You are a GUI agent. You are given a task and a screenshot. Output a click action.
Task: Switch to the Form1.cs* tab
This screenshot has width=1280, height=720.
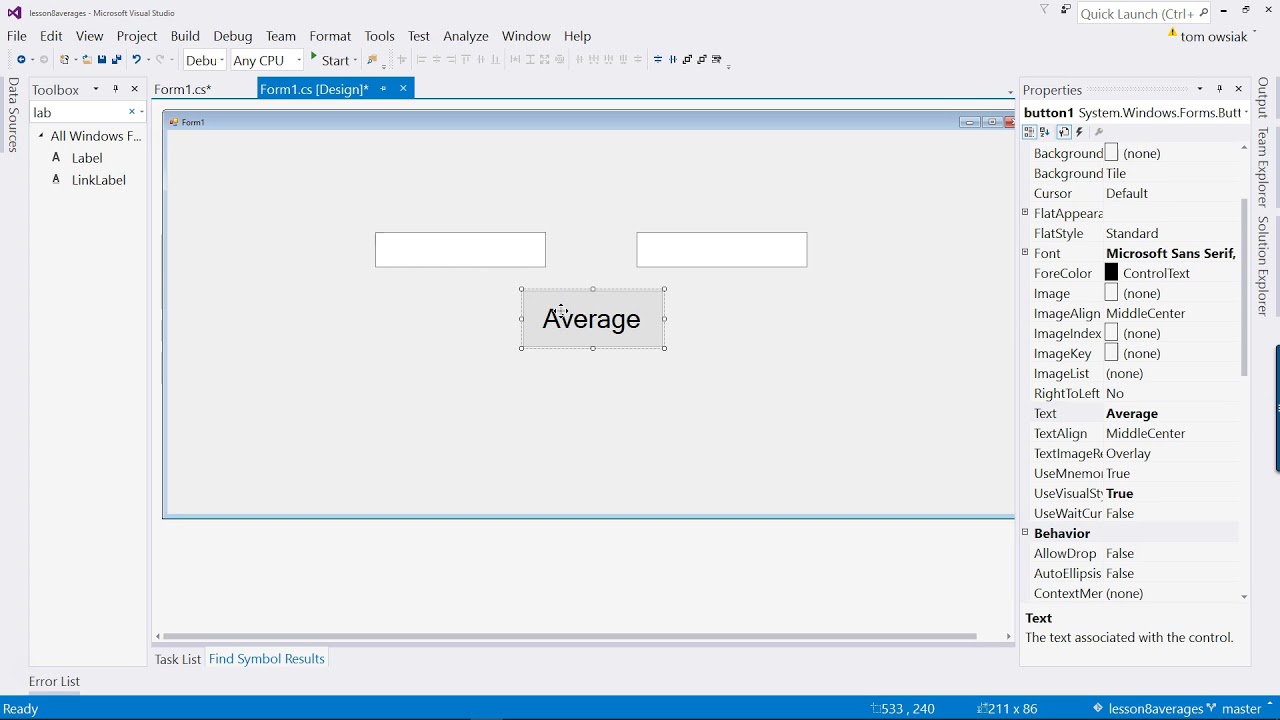183,89
